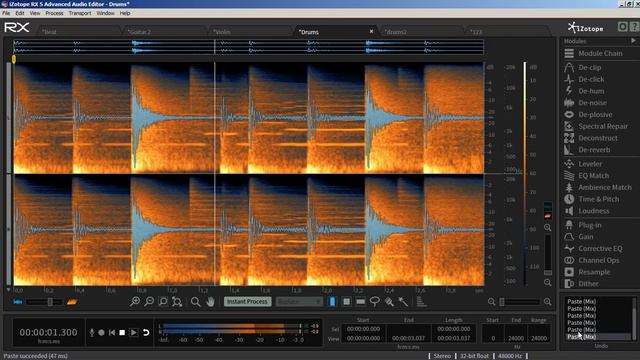640x360 pixels.
Task: Open the Plug-in module
Action: 583,225
